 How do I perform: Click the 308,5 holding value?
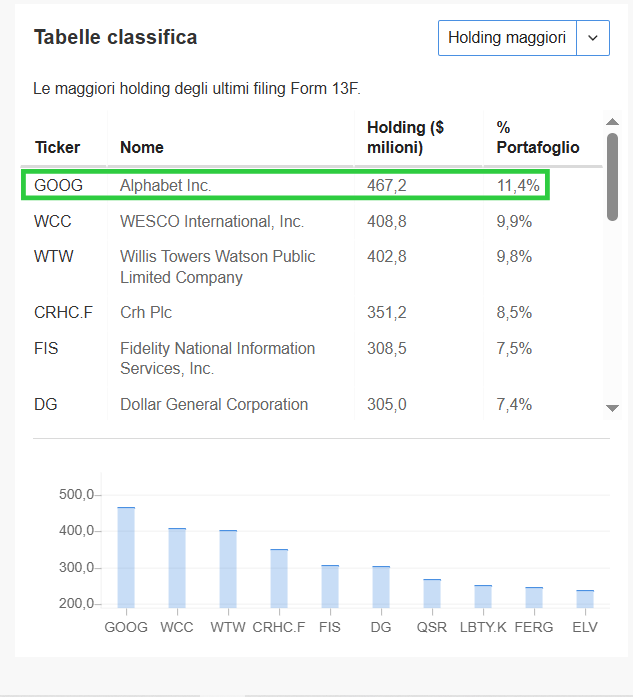click(387, 348)
